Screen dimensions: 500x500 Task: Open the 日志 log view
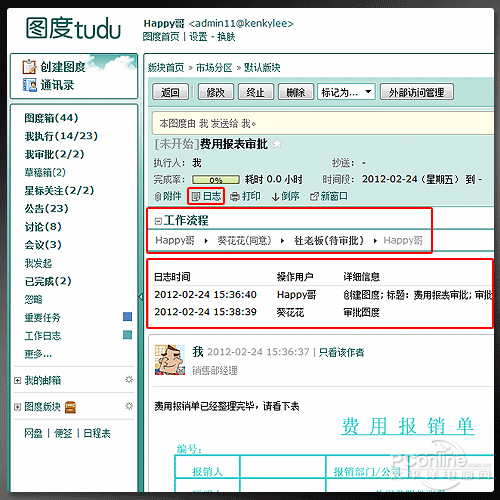206,196
